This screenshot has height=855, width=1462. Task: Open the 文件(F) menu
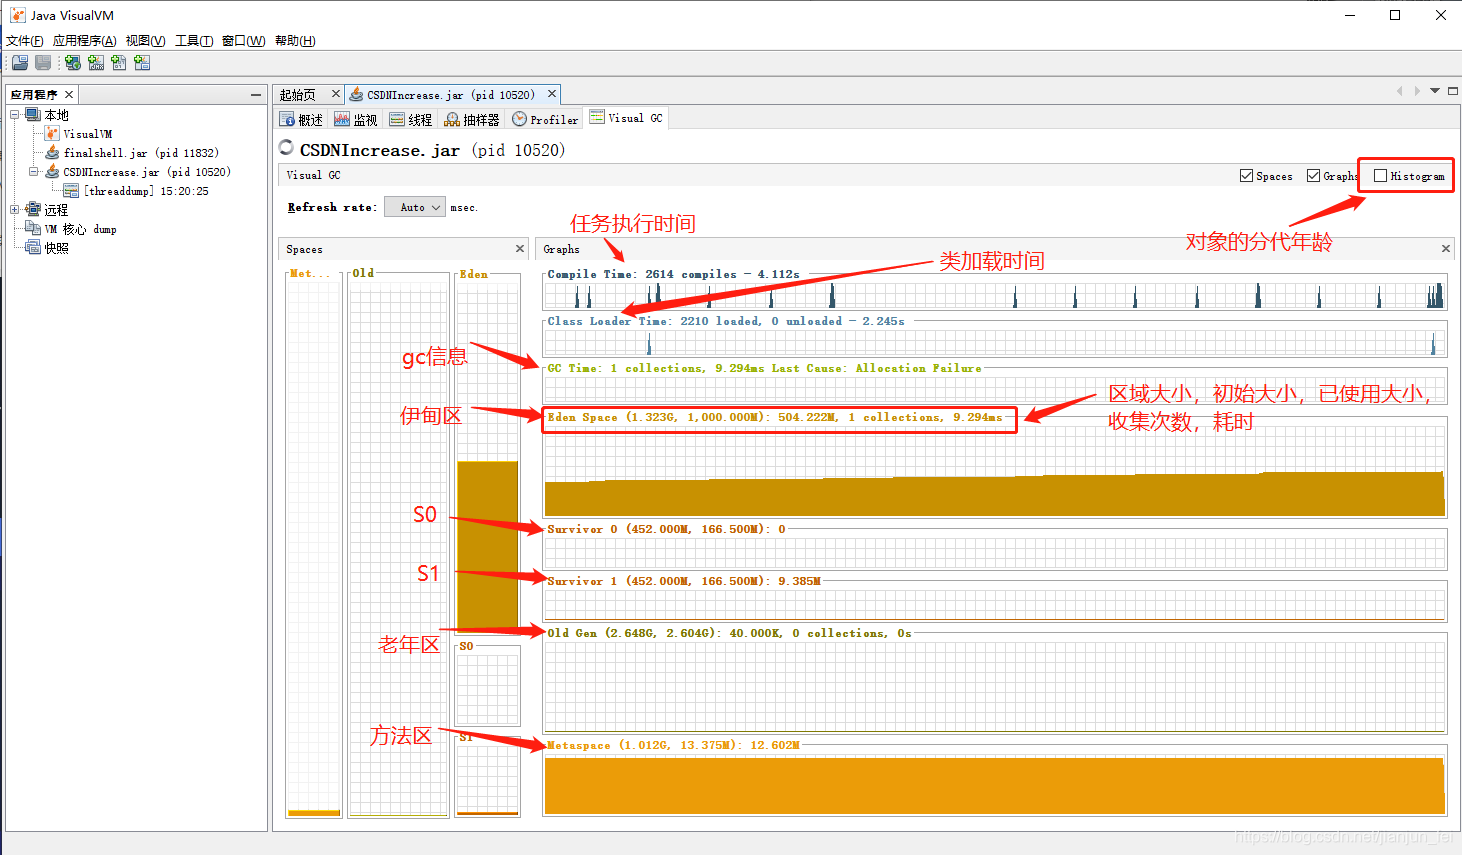tap(25, 41)
